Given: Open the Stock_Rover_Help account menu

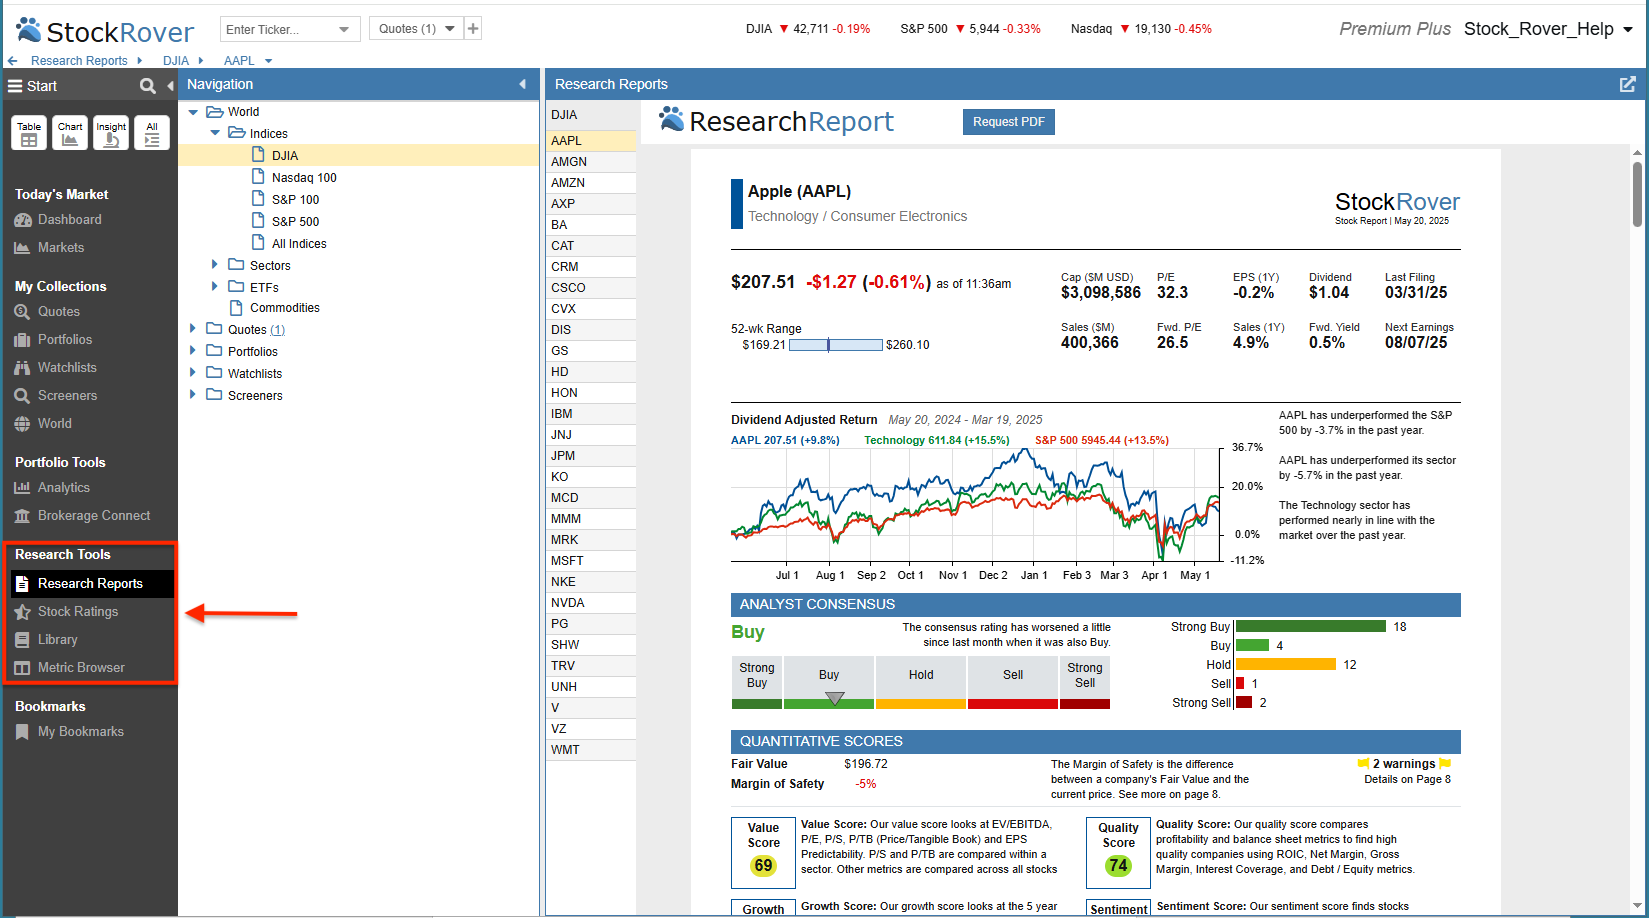Looking at the screenshot, I should [1547, 29].
